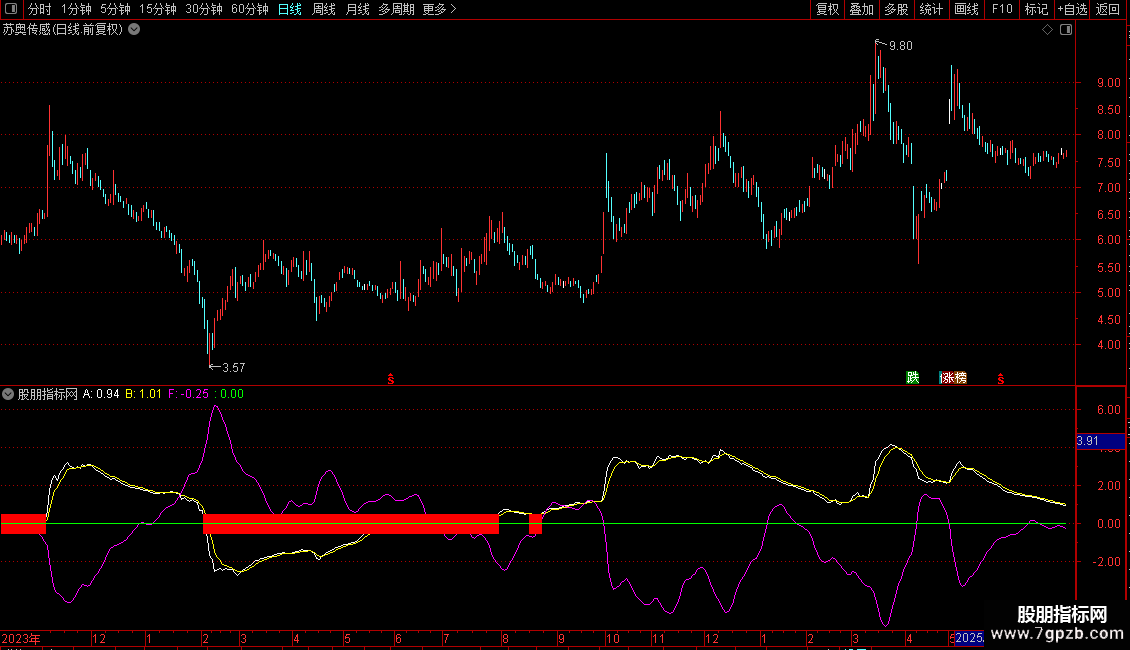Click the magenta F: -0.25 indicator value
This screenshot has width=1130, height=650.
click(x=188, y=394)
